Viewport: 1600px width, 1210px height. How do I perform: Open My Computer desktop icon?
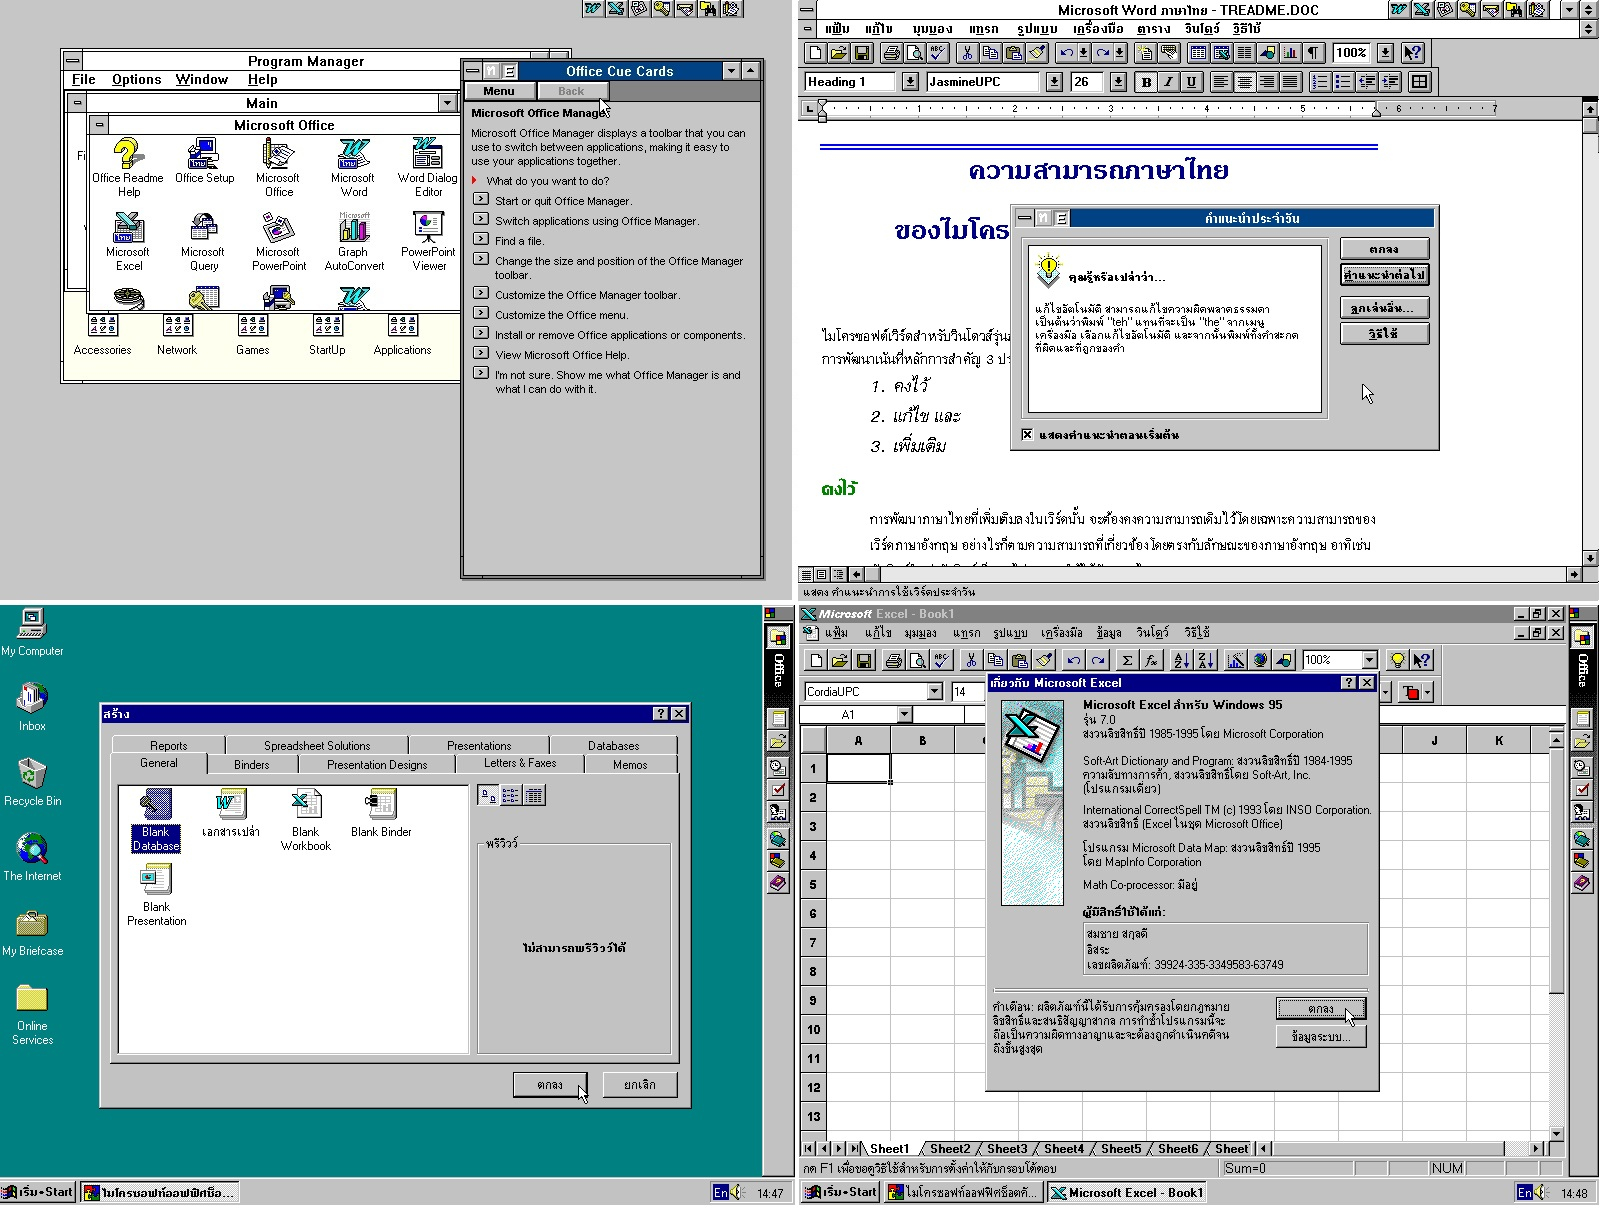(32, 632)
